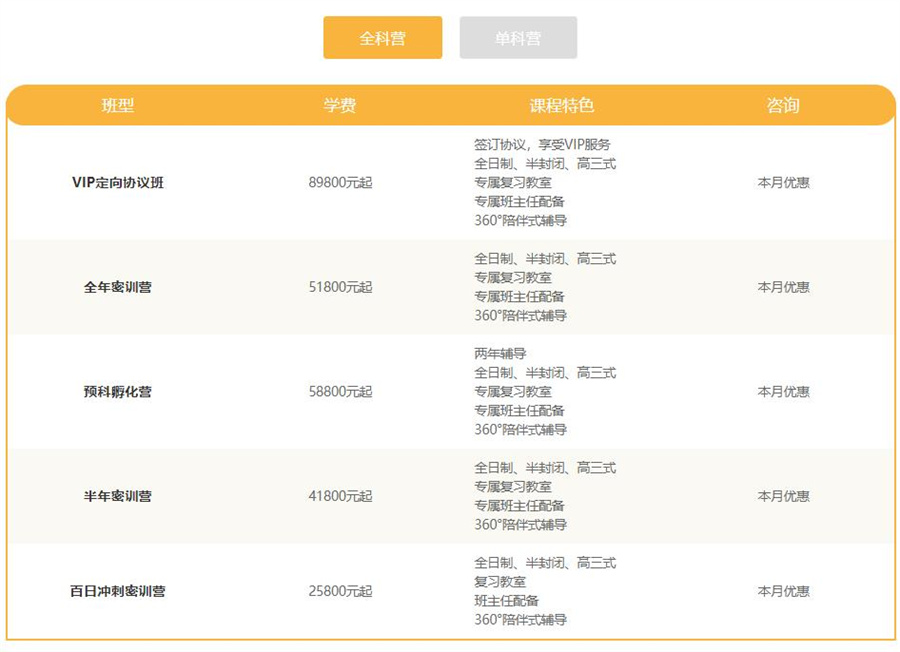
Task: Select the VIP定向协议班 row label
Action: tap(116, 183)
